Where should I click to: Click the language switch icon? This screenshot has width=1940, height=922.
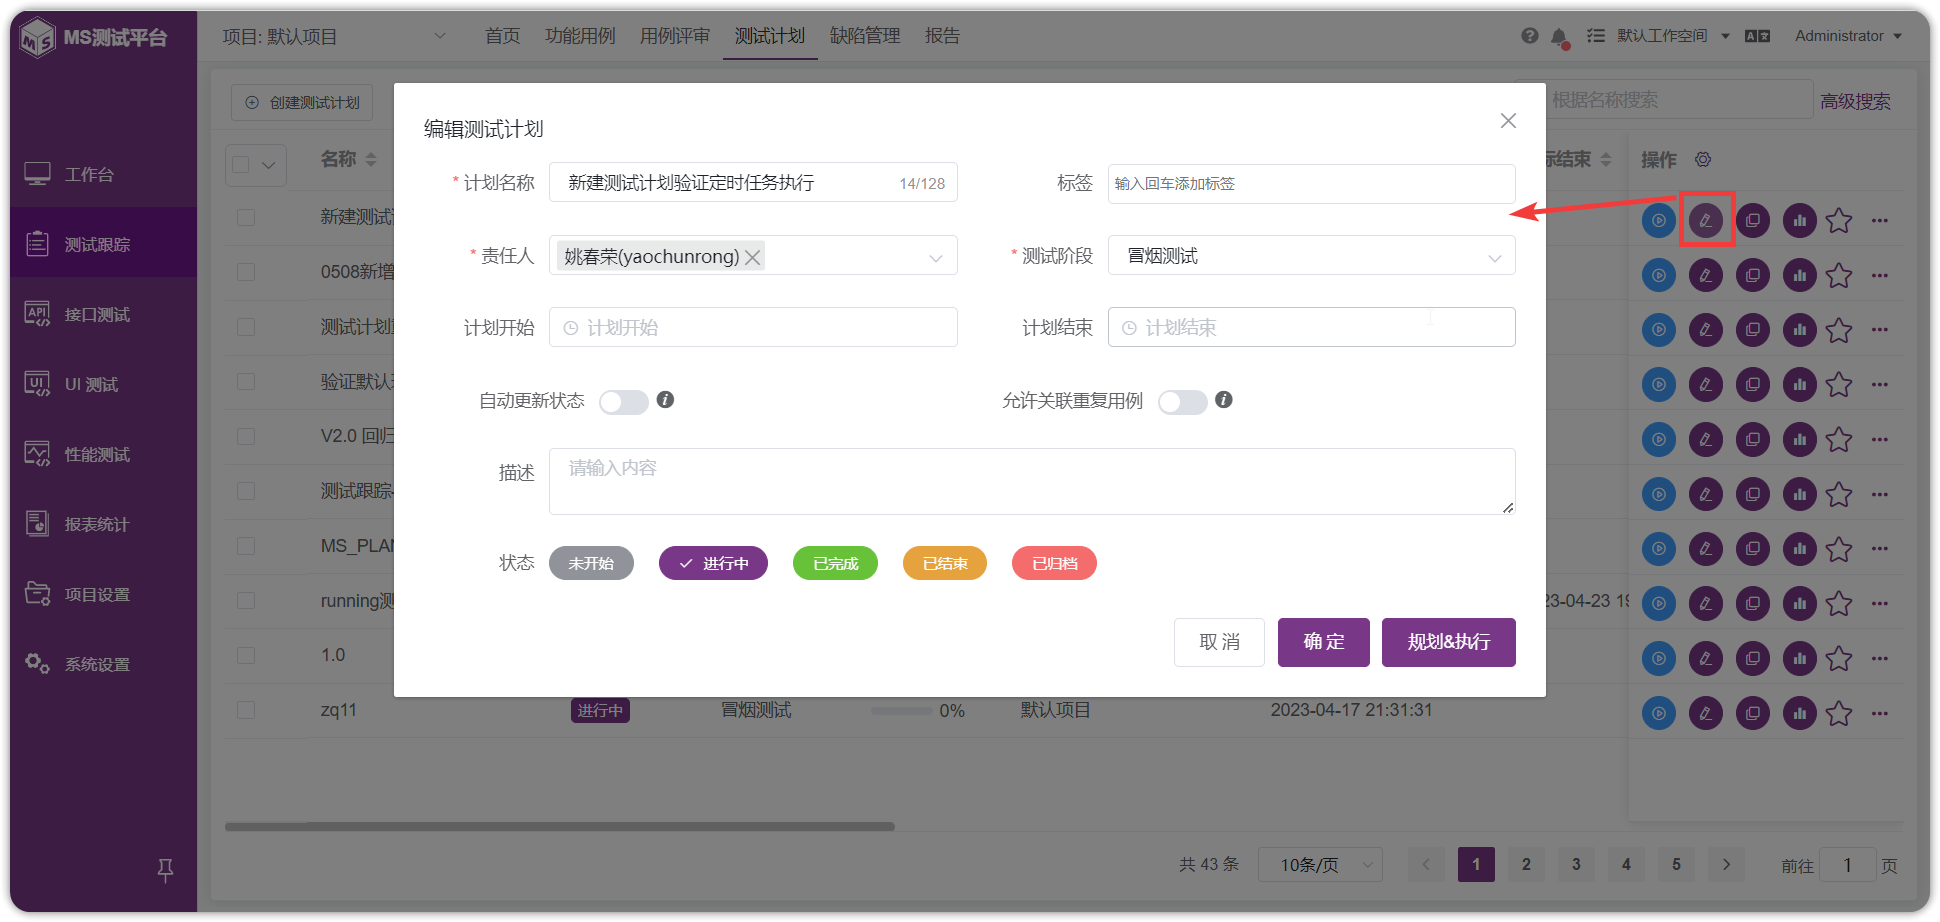click(x=1757, y=36)
